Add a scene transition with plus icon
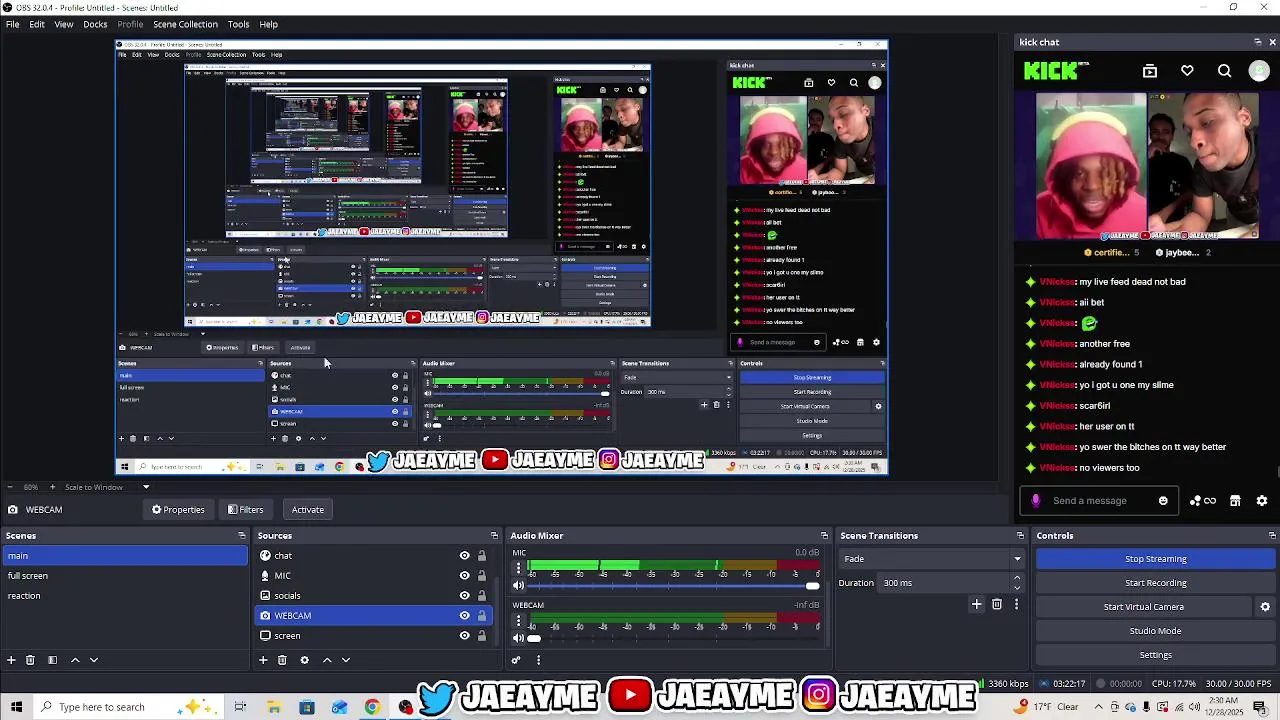The image size is (1280, 720). (977, 604)
